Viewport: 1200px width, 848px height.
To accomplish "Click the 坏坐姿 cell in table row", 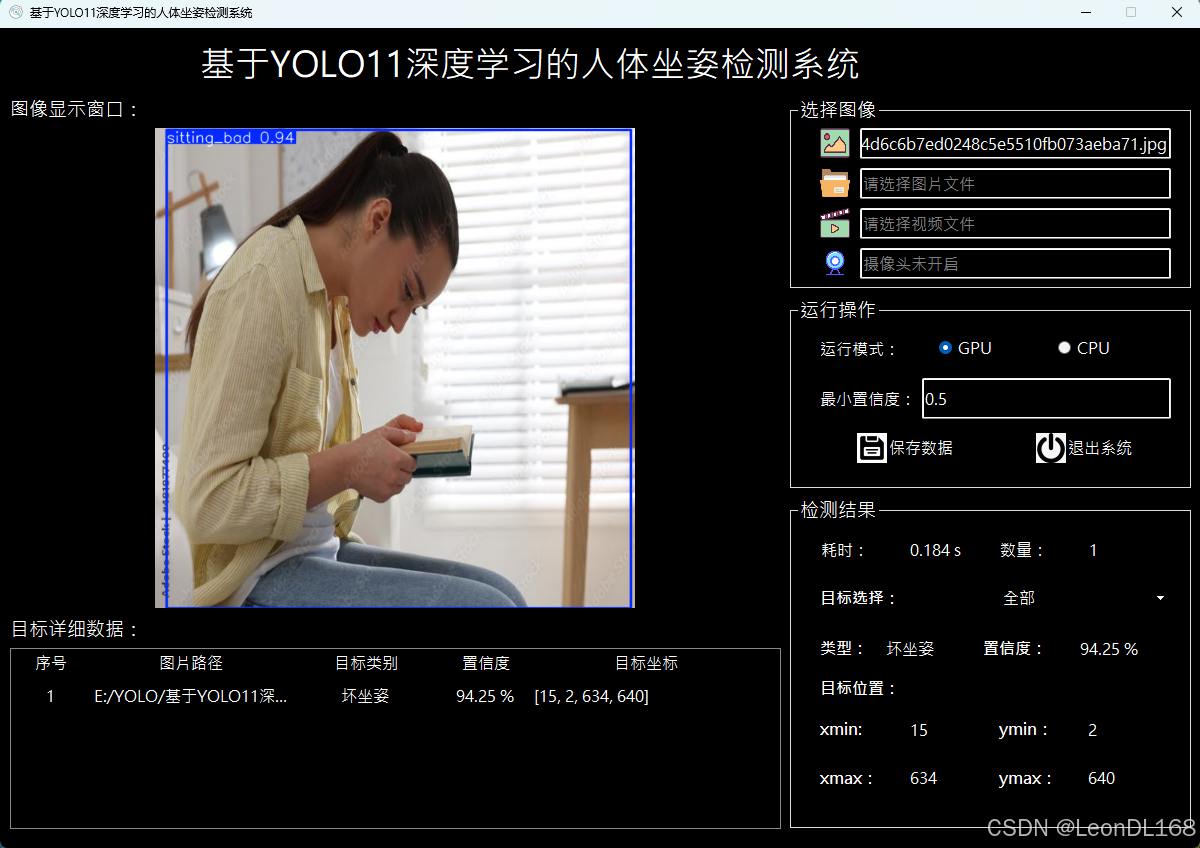I will click(x=366, y=696).
